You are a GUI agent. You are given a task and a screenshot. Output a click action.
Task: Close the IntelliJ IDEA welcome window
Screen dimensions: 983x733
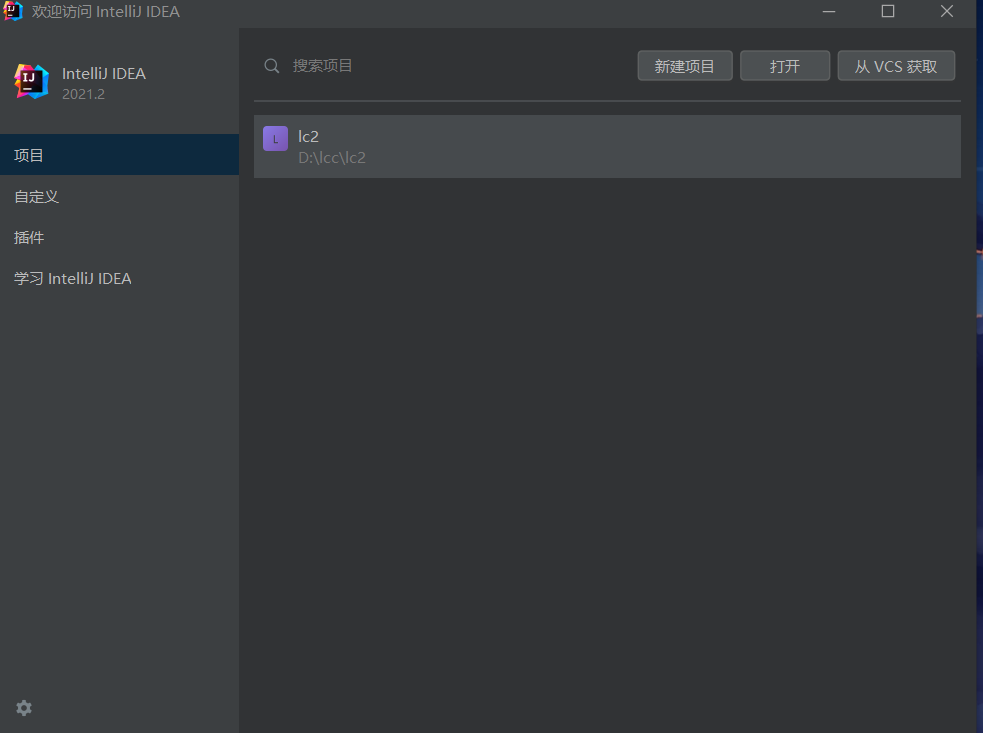(947, 11)
